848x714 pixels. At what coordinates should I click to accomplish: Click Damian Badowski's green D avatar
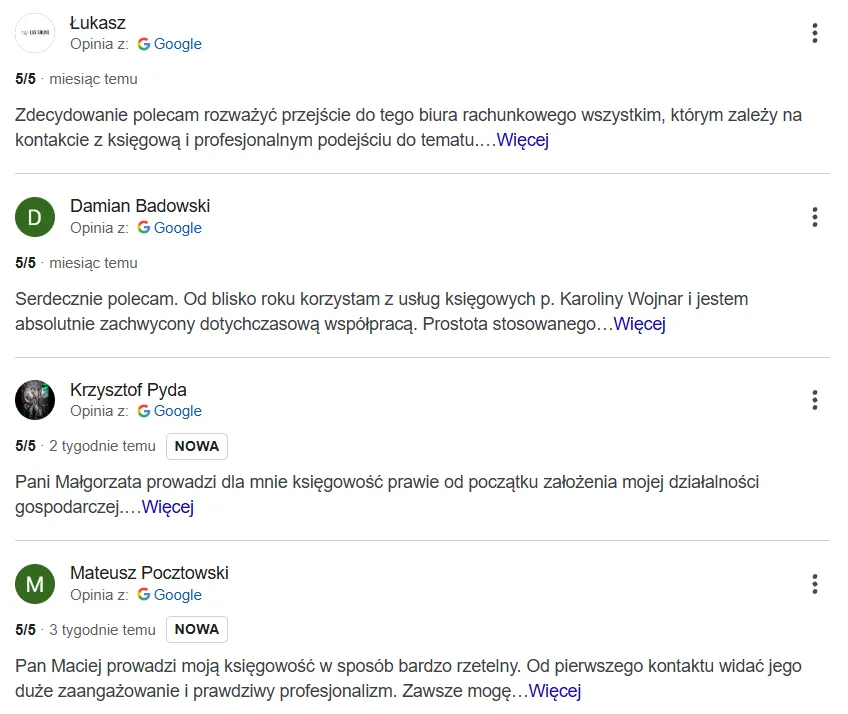(35, 217)
